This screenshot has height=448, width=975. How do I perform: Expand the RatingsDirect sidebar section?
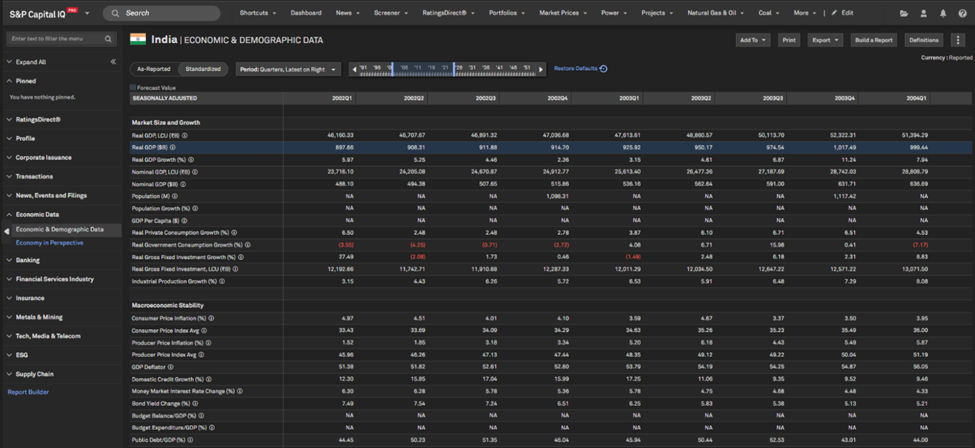coord(39,119)
